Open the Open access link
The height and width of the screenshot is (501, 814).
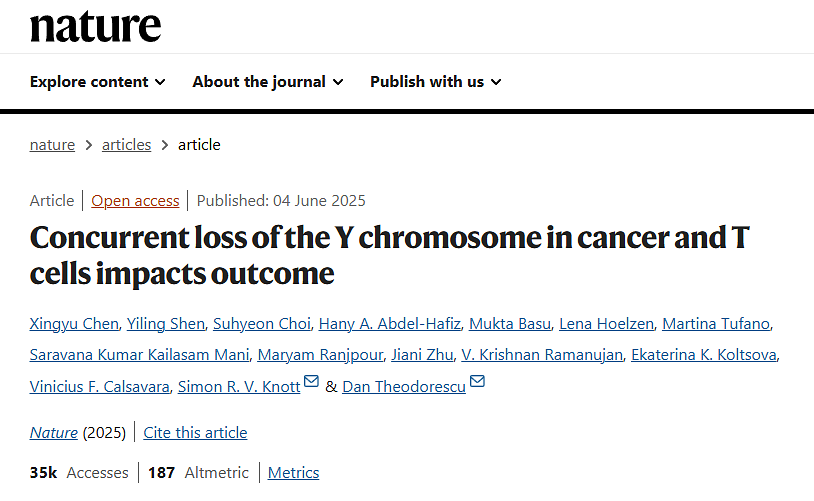point(135,201)
